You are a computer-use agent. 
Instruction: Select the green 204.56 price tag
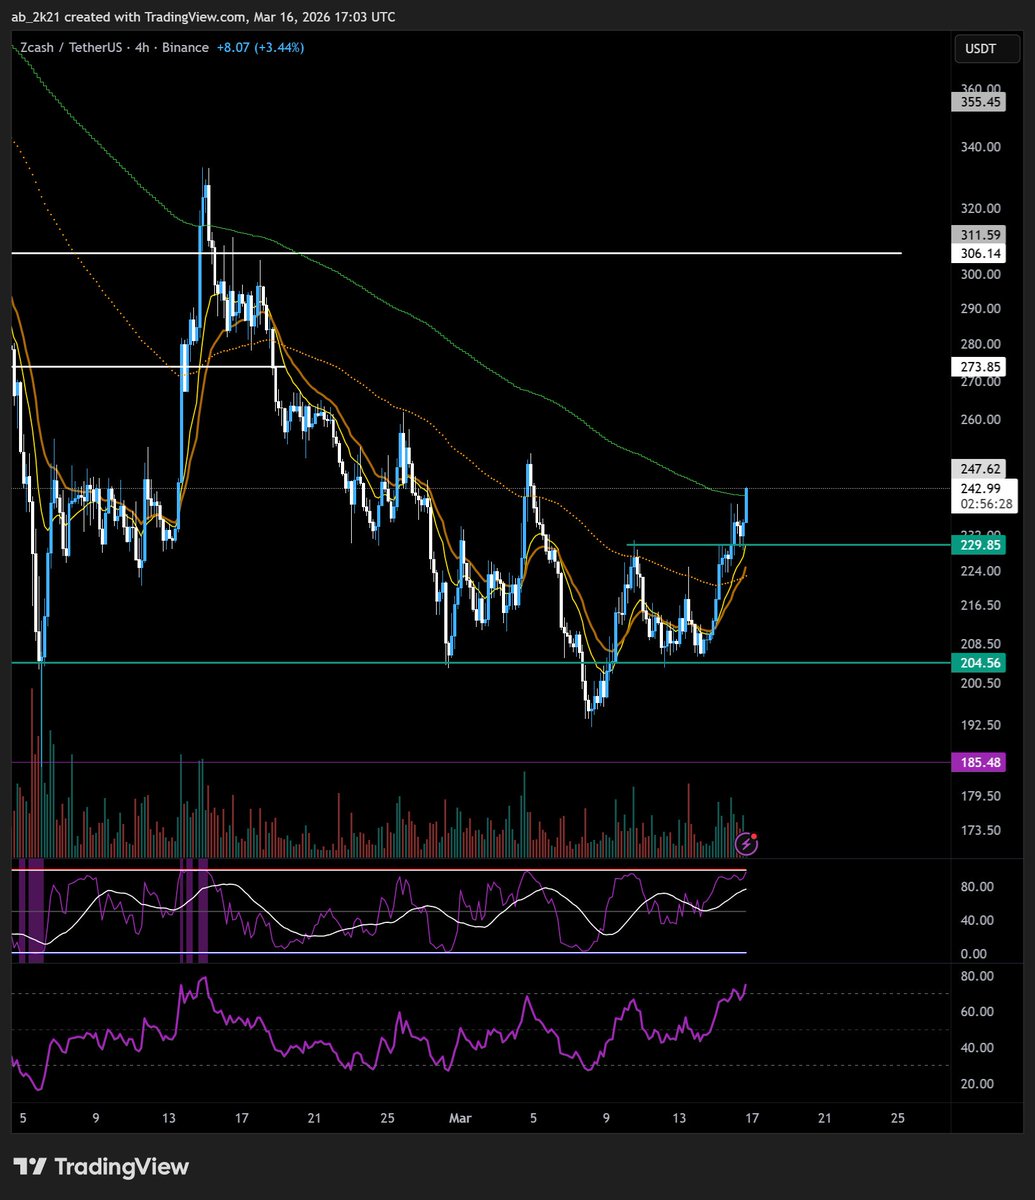click(977, 663)
